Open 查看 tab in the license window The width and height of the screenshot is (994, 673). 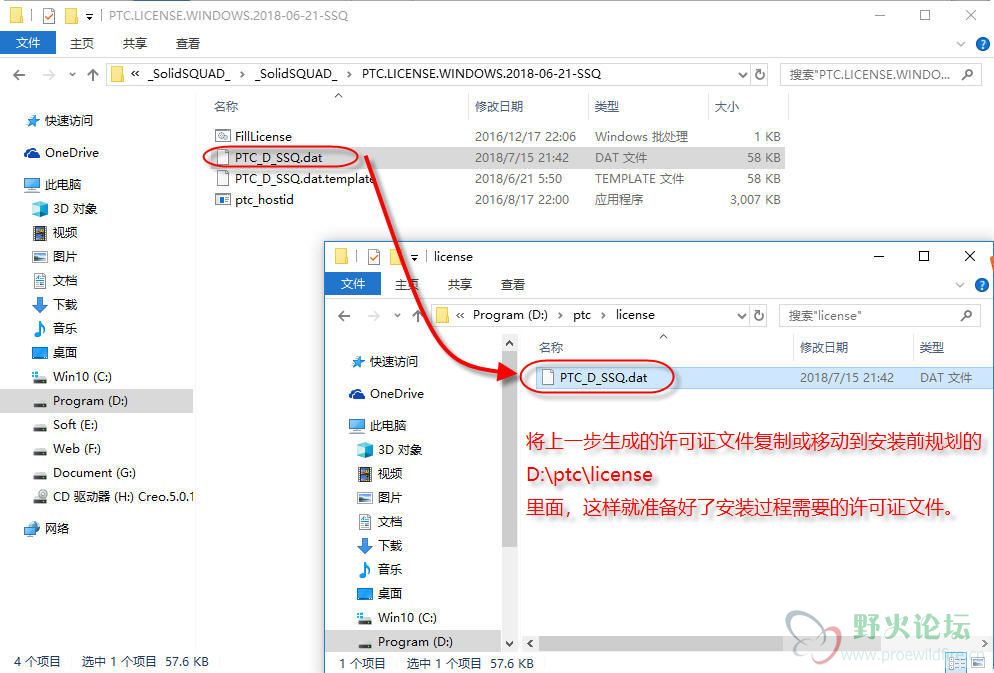(512, 285)
